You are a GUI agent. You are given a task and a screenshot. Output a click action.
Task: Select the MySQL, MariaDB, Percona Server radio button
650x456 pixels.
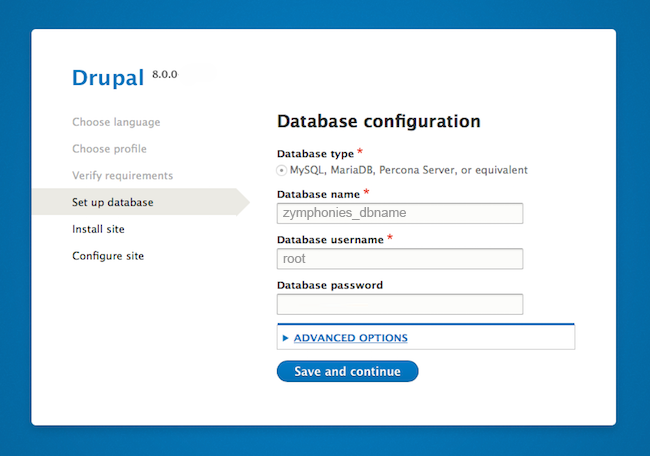pos(281,170)
